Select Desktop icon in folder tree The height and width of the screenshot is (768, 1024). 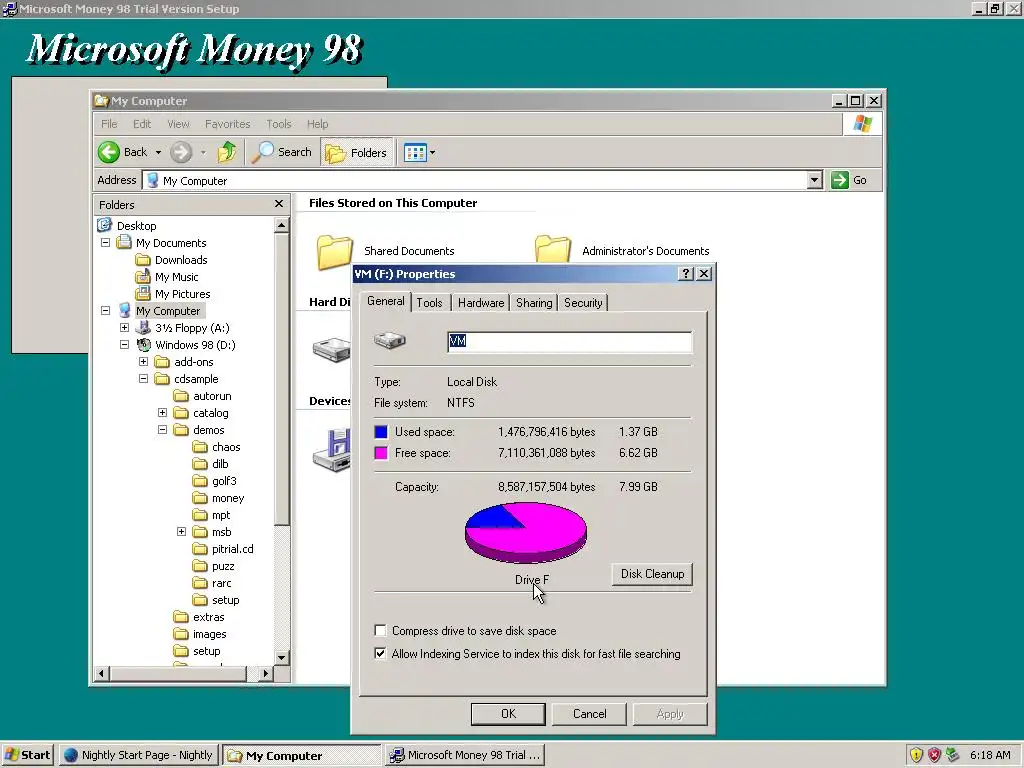(x=104, y=225)
